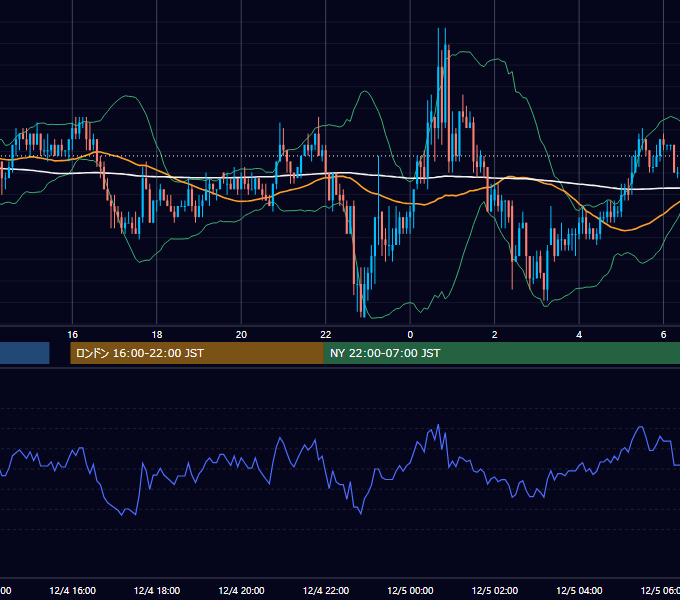The width and height of the screenshot is (680, 600).
Task: Click the 22 hour label on price chart axis
Action: pos(326,335)
